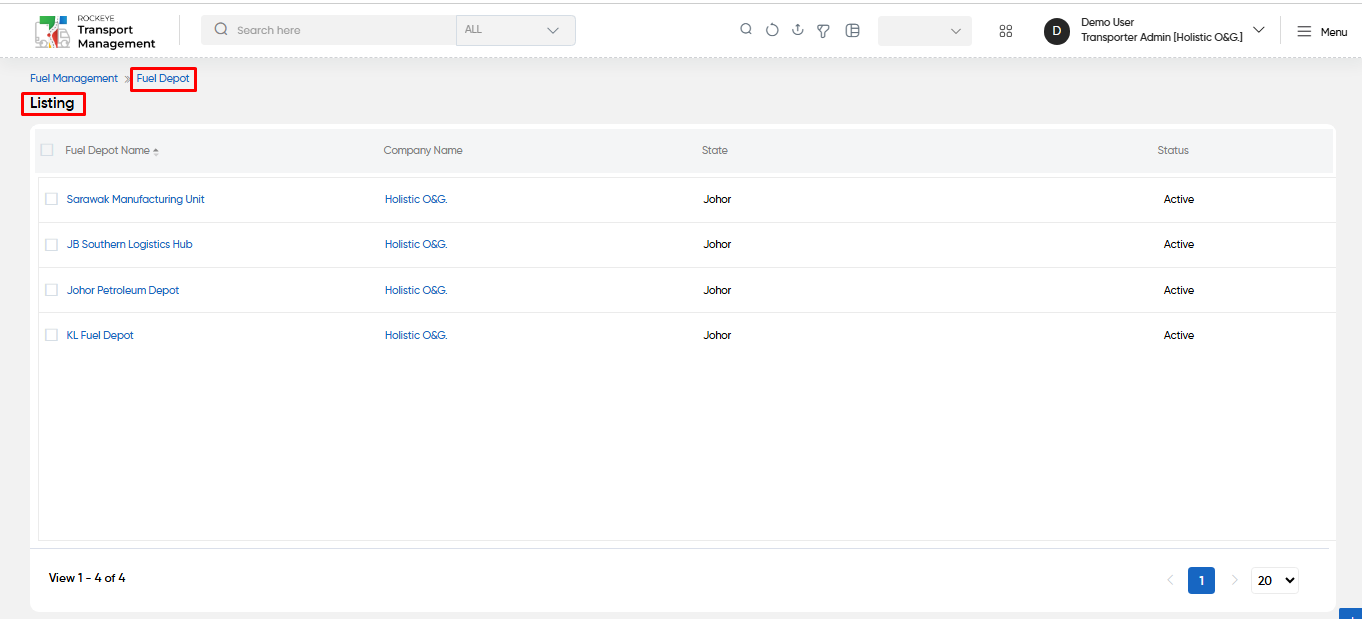
Task: Click the Fuel Depot breadcrumb
Action: coord(163,78)
